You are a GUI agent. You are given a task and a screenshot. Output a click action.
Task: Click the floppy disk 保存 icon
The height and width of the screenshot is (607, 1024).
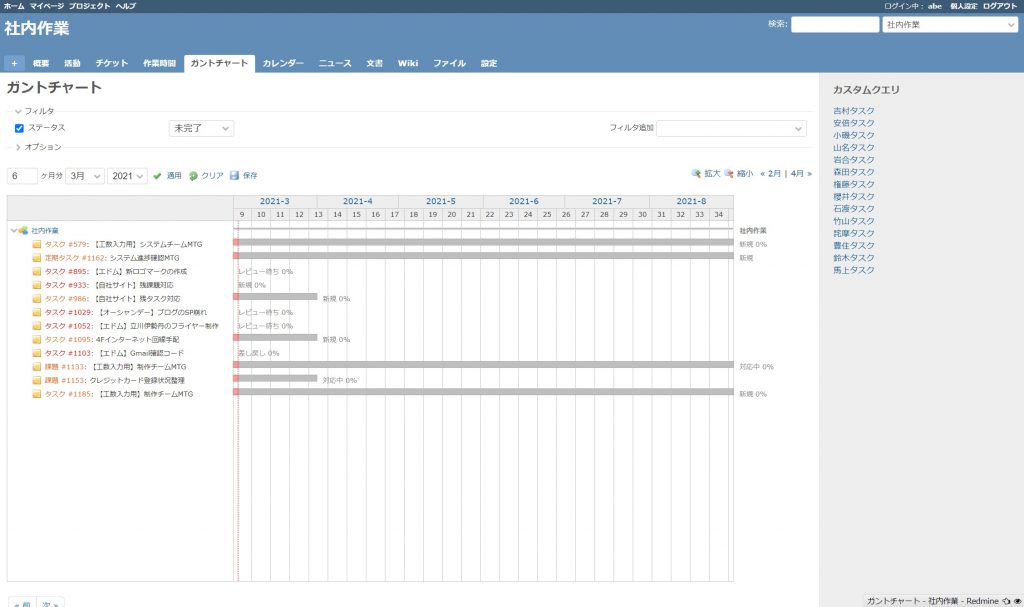[x=234, y=176]
